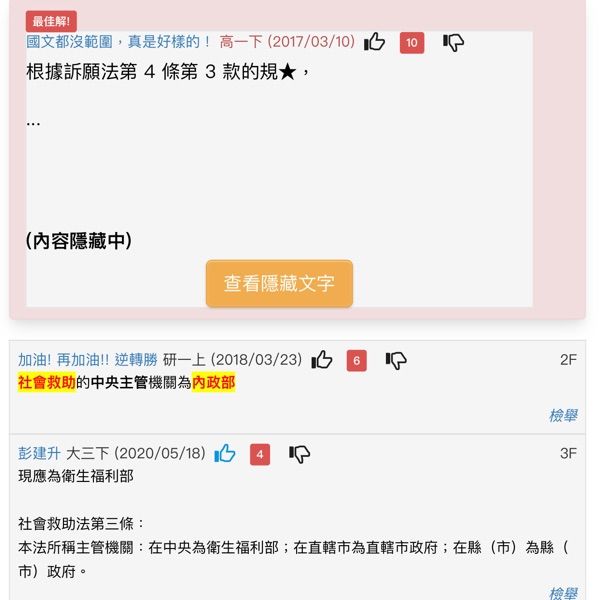The image size is (600, 600).
Task: Click the 2F floor label
Action: click(x=568, y=360)
